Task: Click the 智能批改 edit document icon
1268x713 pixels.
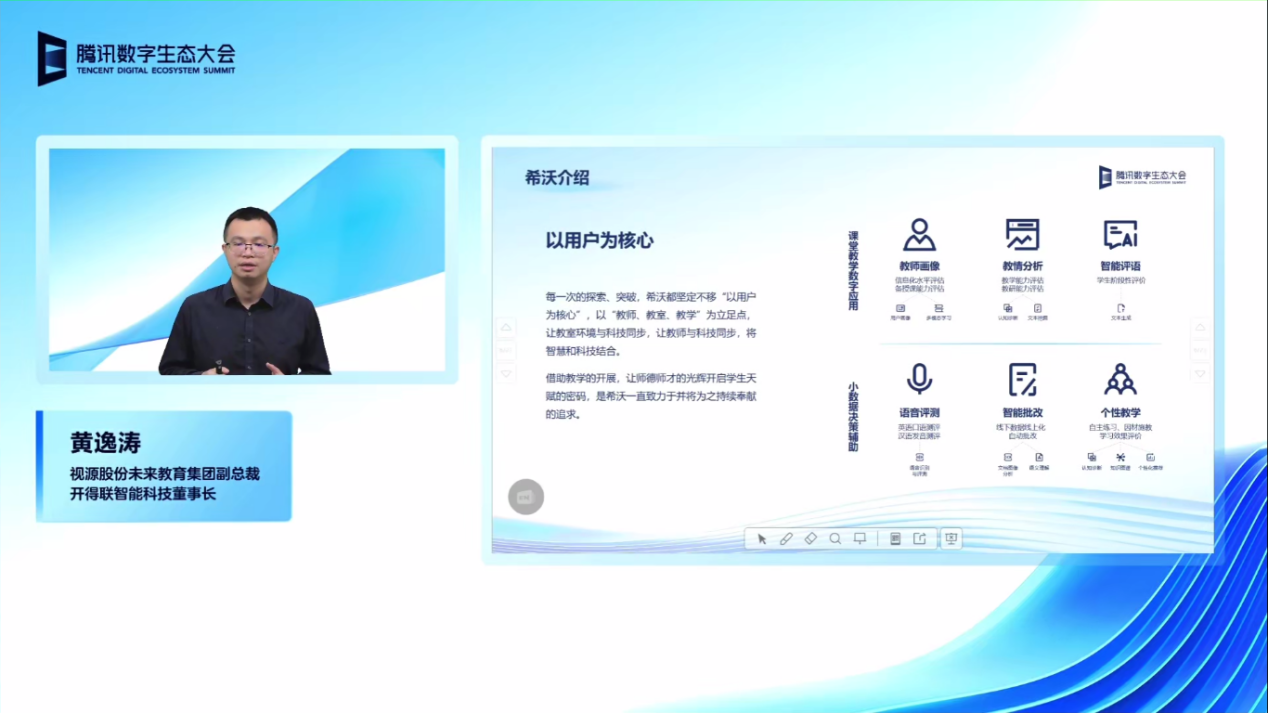Action: [1022, 380]
